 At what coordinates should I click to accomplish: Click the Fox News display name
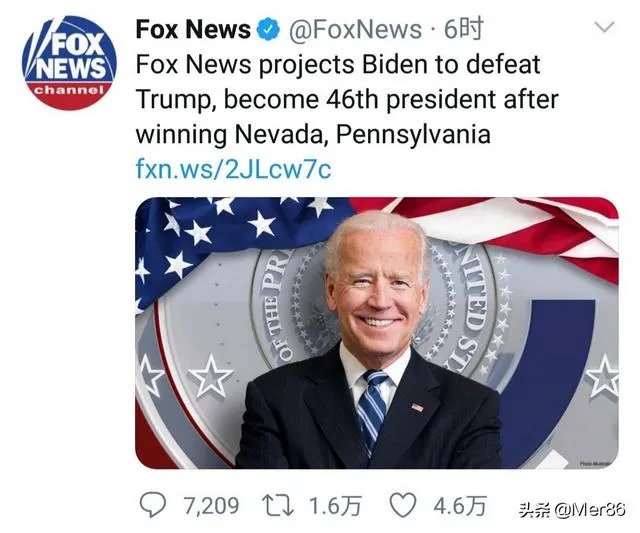point(193,29)
